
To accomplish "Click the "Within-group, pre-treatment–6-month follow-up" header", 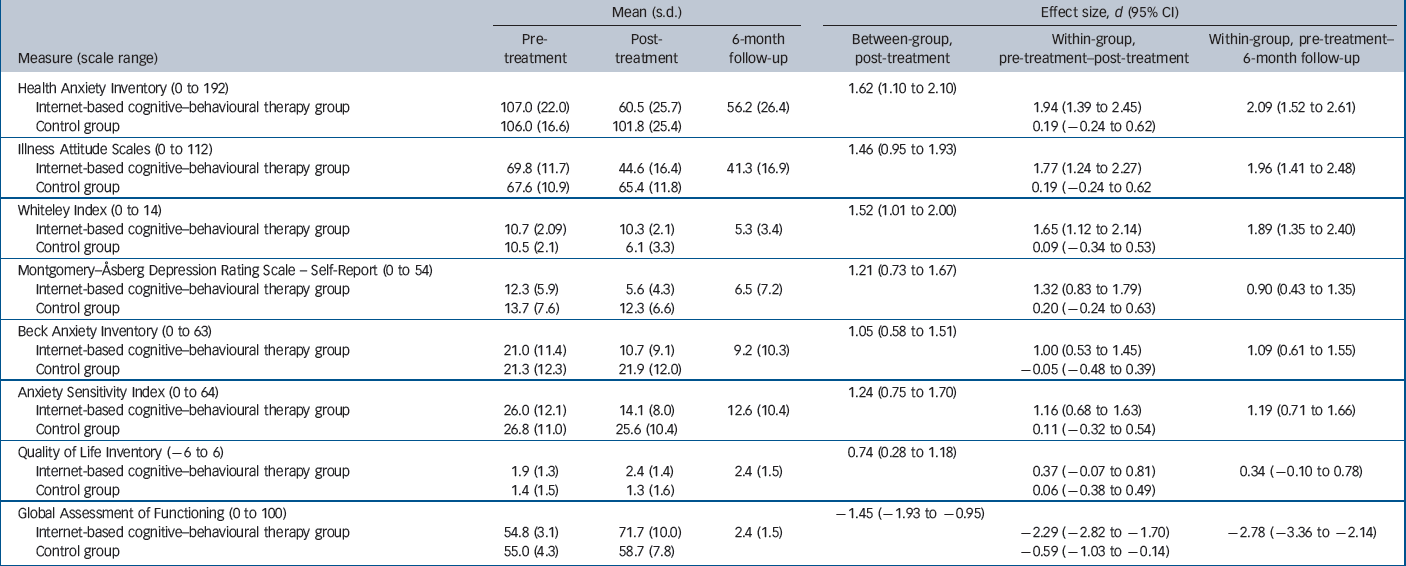I will point(1300,49).
